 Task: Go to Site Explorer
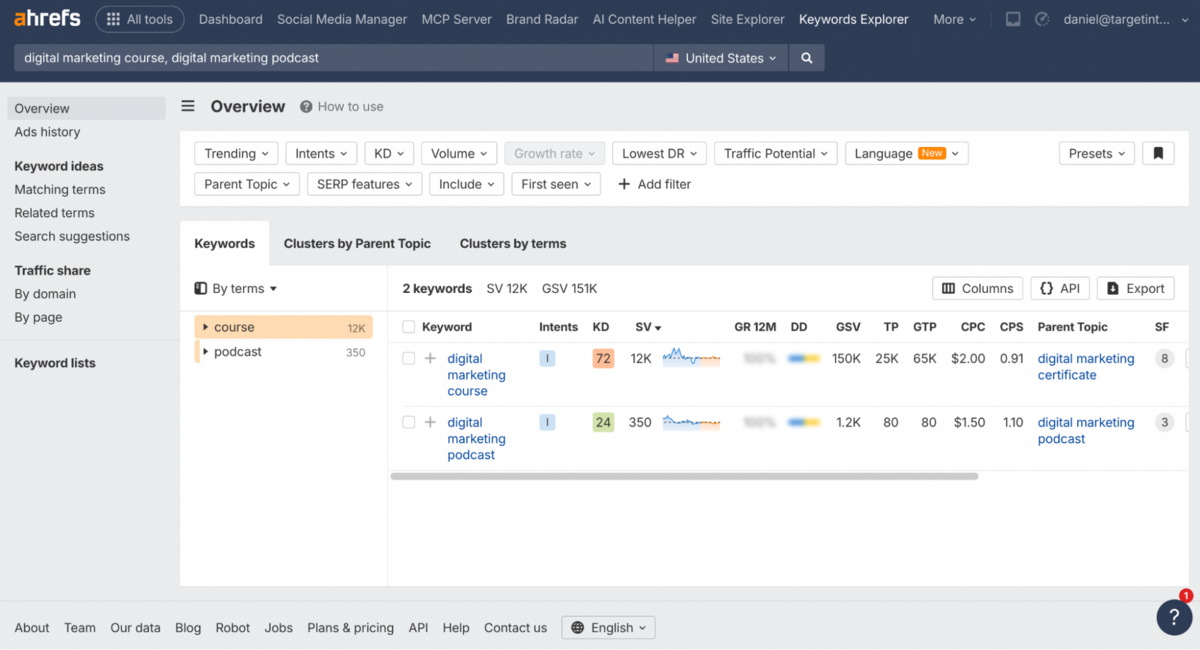tap(748, 19)
